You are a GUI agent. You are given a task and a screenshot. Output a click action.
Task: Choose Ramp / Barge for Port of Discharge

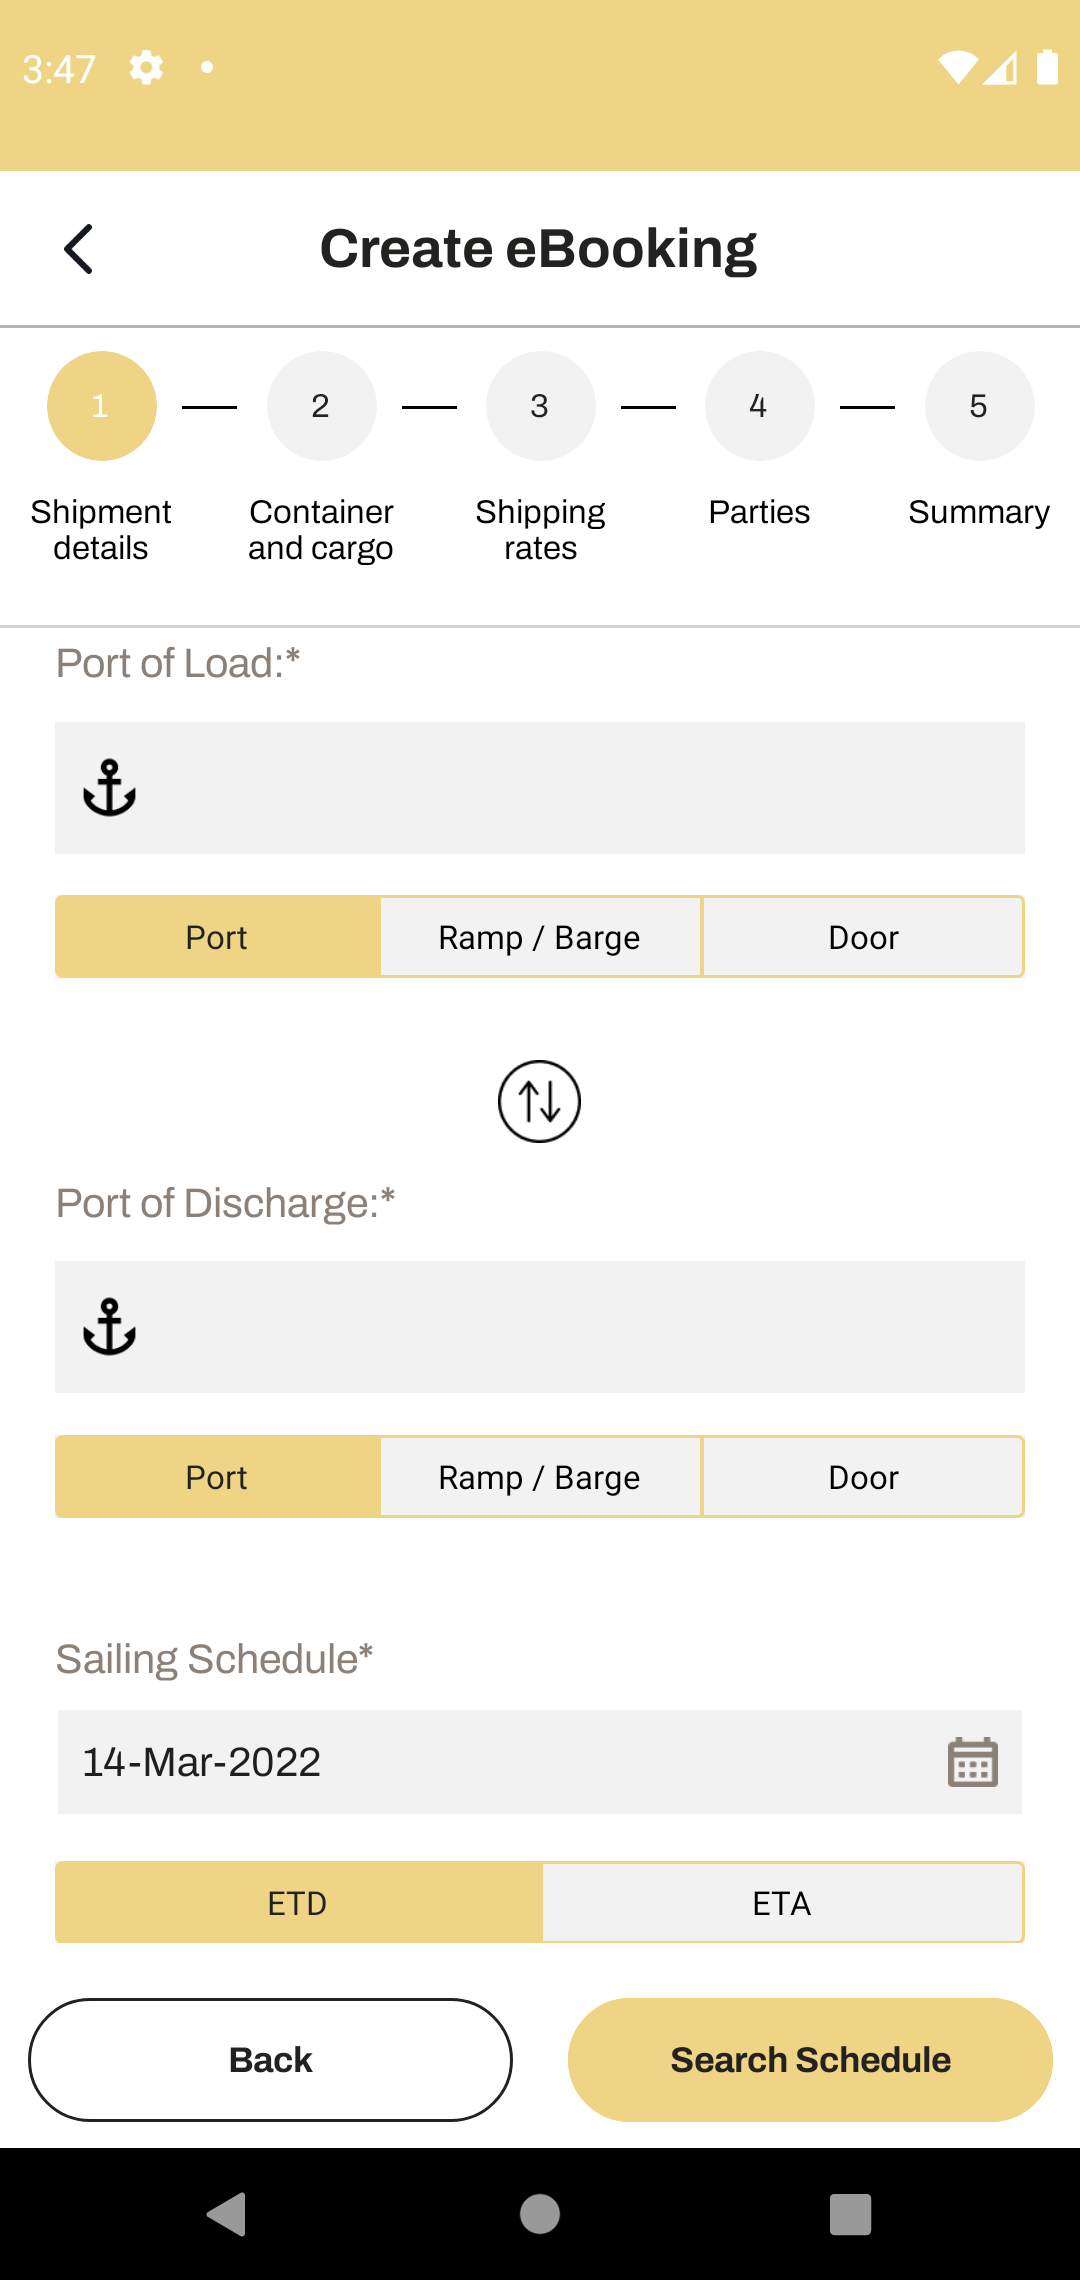(540, 1477)
